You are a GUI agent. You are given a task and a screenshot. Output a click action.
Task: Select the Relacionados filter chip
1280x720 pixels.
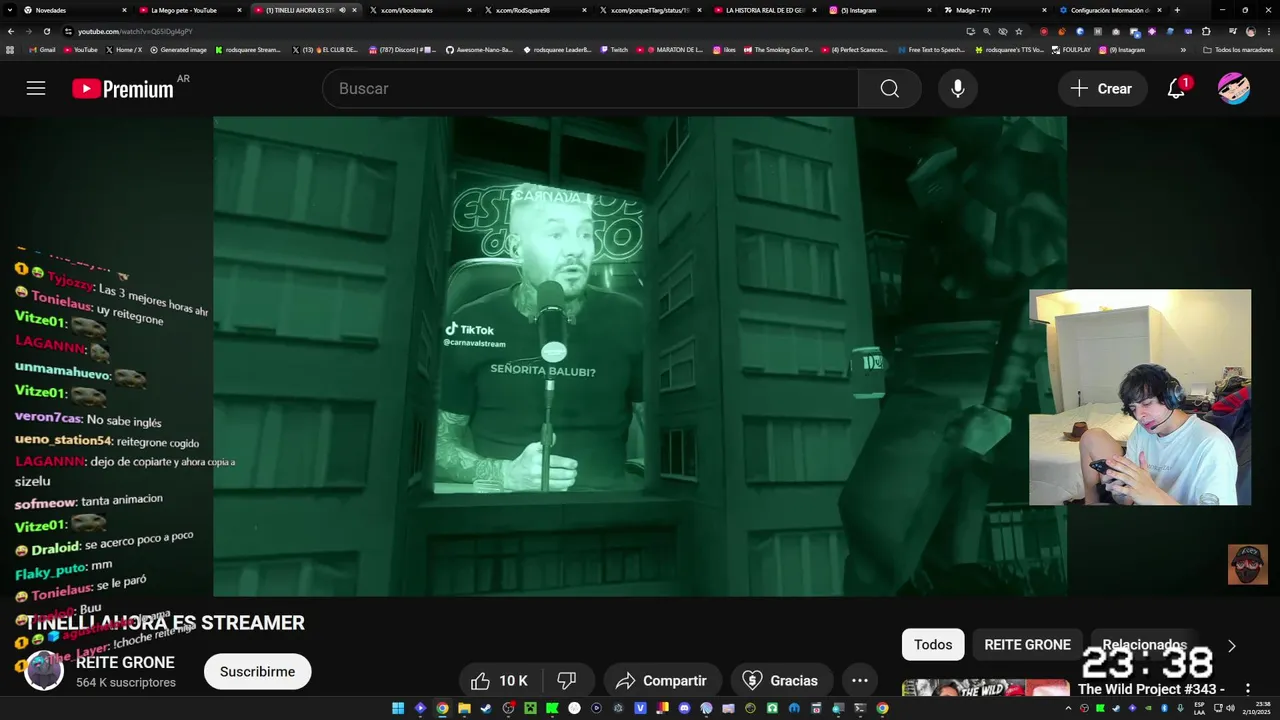click(1144, 644)
